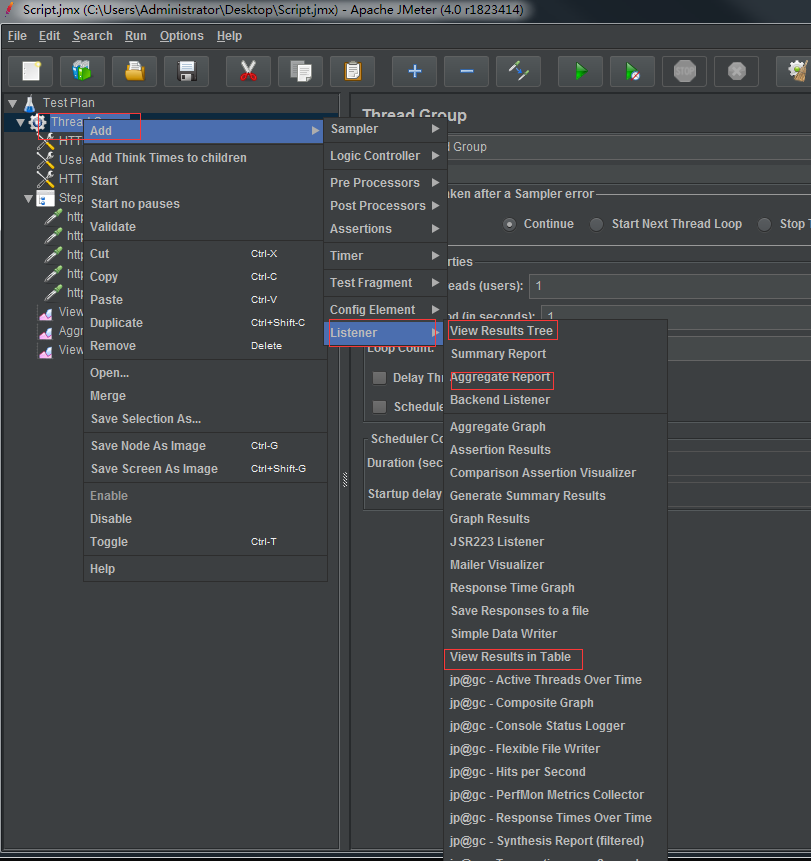The image size is (811, 861).
Task: Open the Edit menu
Action: pyautogui.click(x=49, y=36)
